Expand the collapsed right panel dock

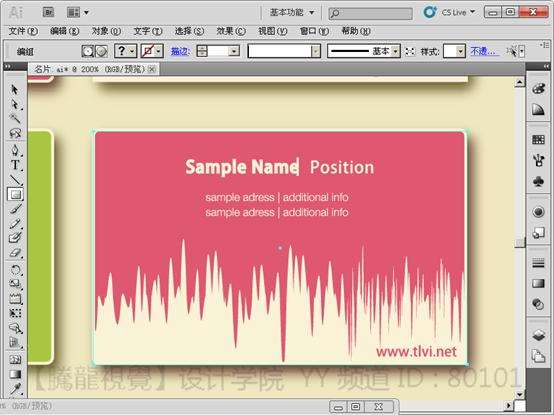coord(546,66)
